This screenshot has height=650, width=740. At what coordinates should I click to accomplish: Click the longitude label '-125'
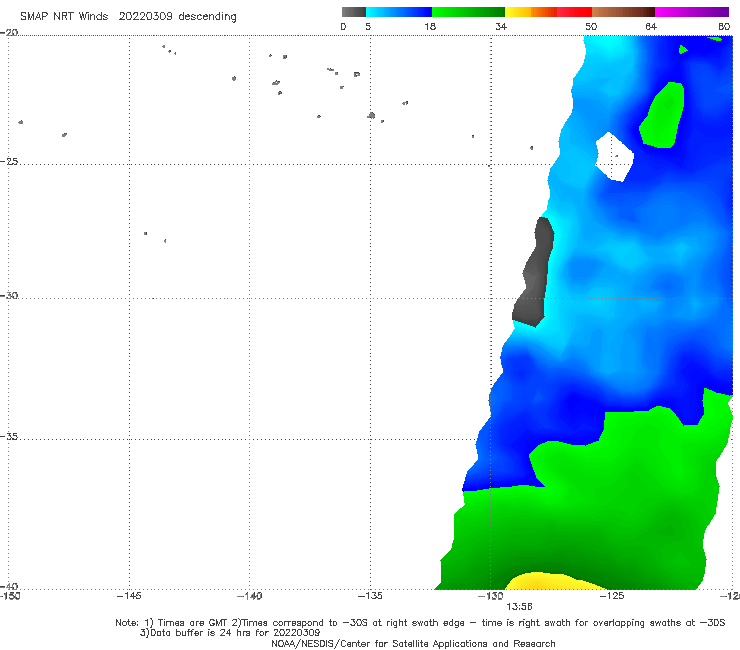tap(612, 596)
